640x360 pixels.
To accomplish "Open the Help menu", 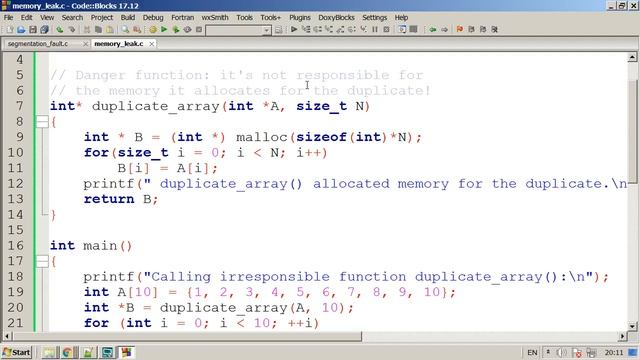I will 401,18.
